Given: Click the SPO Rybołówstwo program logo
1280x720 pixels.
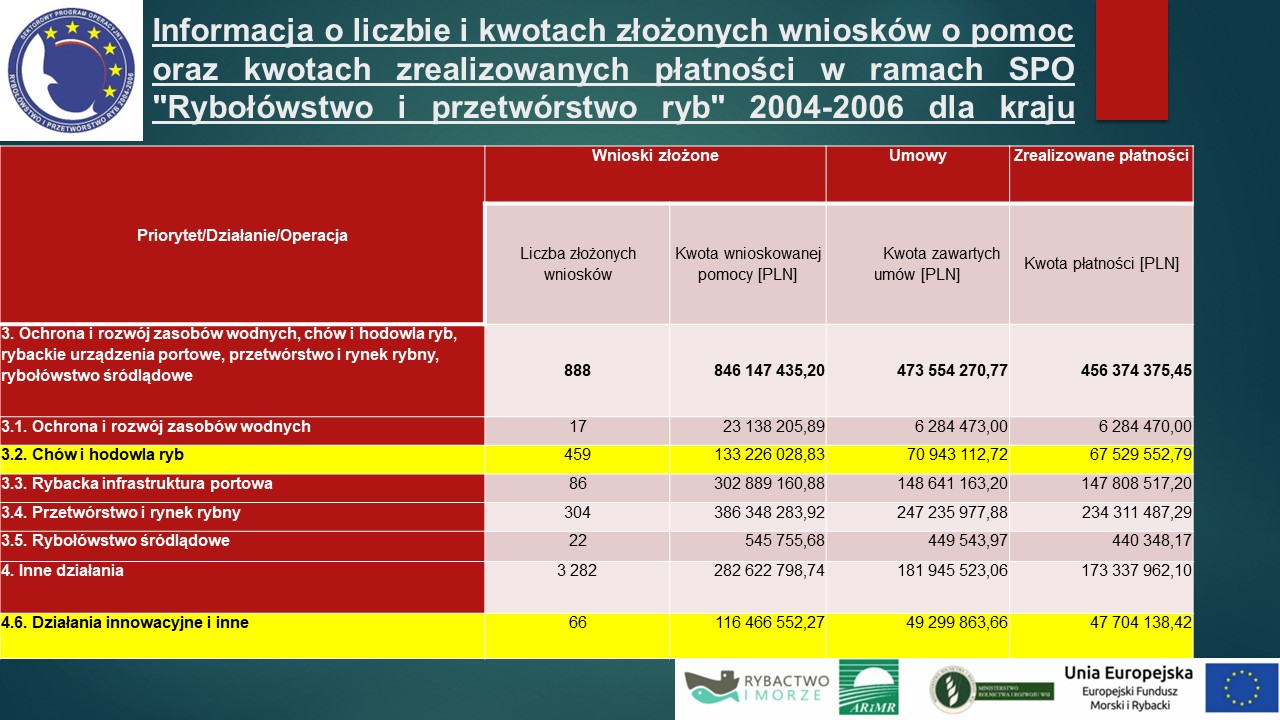Looking at the screenshot, I should click(x=72, y=71).
